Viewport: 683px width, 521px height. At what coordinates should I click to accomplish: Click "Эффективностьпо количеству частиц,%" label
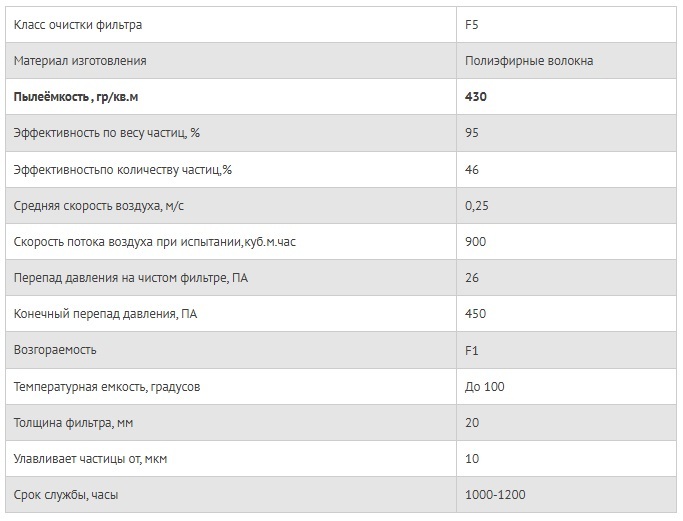point(123,170)
